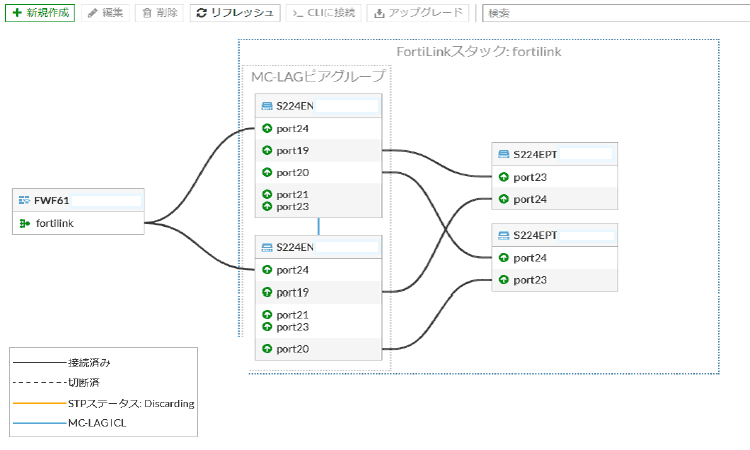Click the MC-LAGピアグループ label
The width and height of the screenshot is (750, 450).
pyautogui.click(x=318, y=76)
